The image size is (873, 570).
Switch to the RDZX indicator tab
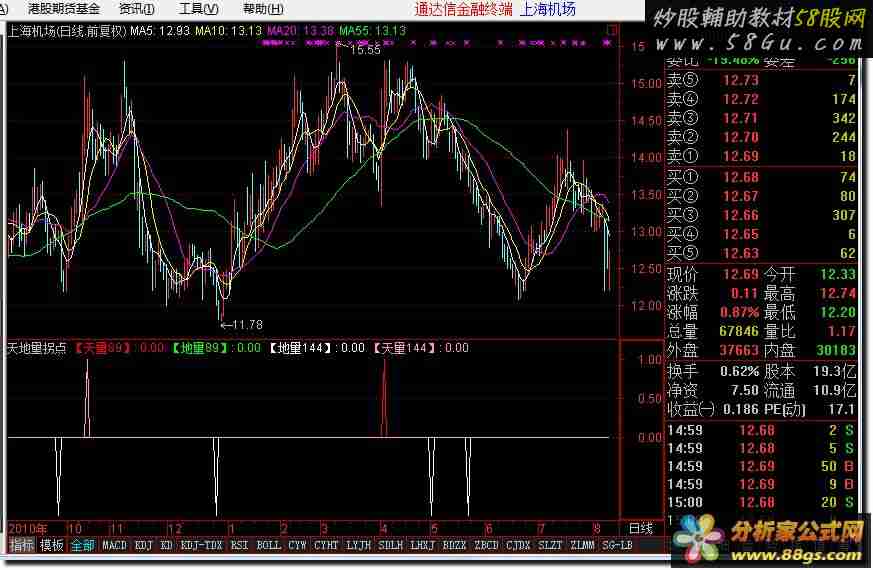coord(454,545)
